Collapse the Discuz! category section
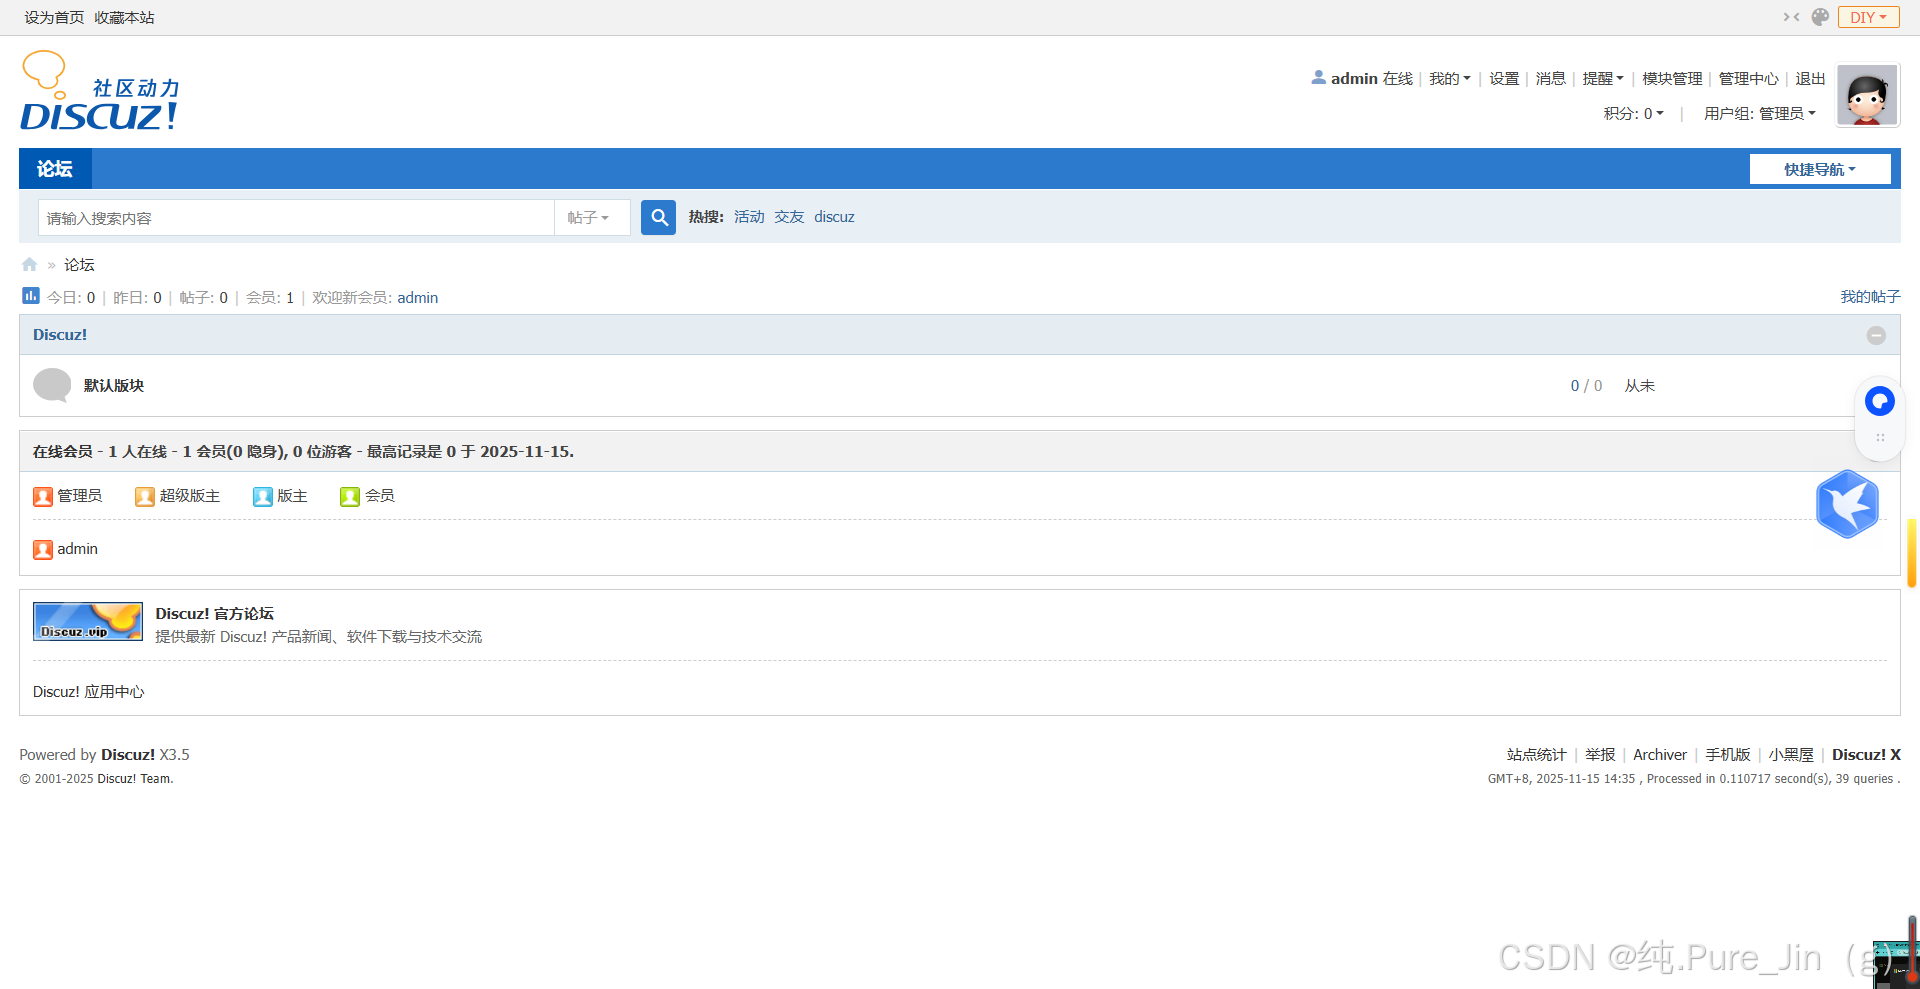 tap(1876, 335)
